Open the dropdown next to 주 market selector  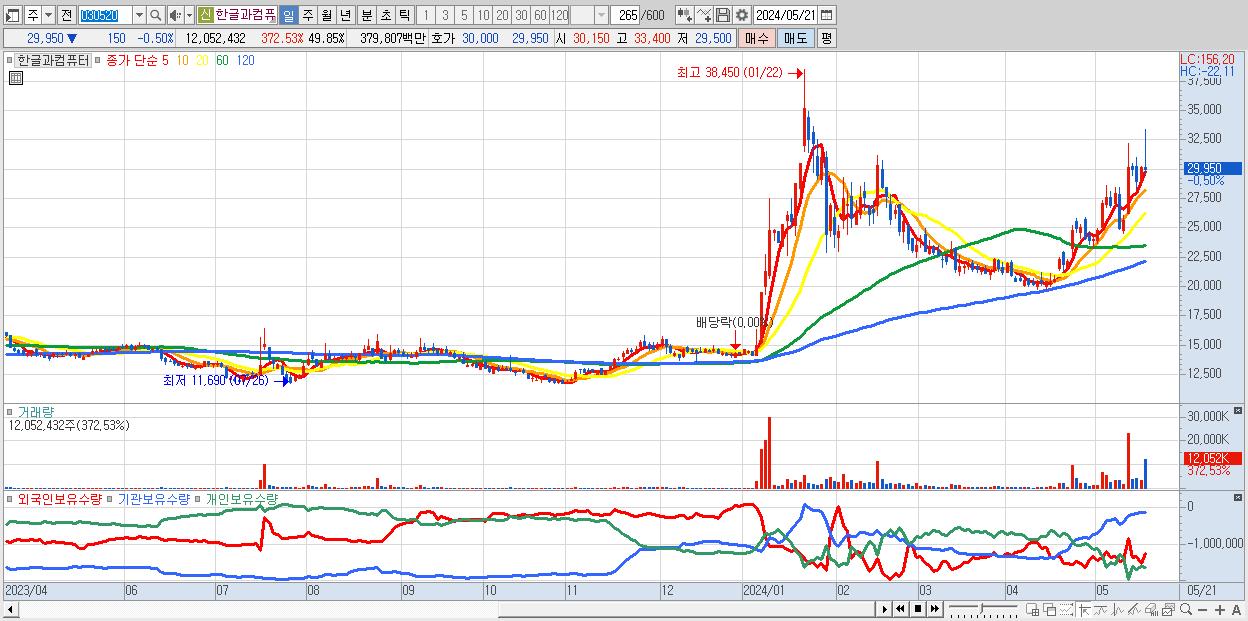click(x=48, y=15)
